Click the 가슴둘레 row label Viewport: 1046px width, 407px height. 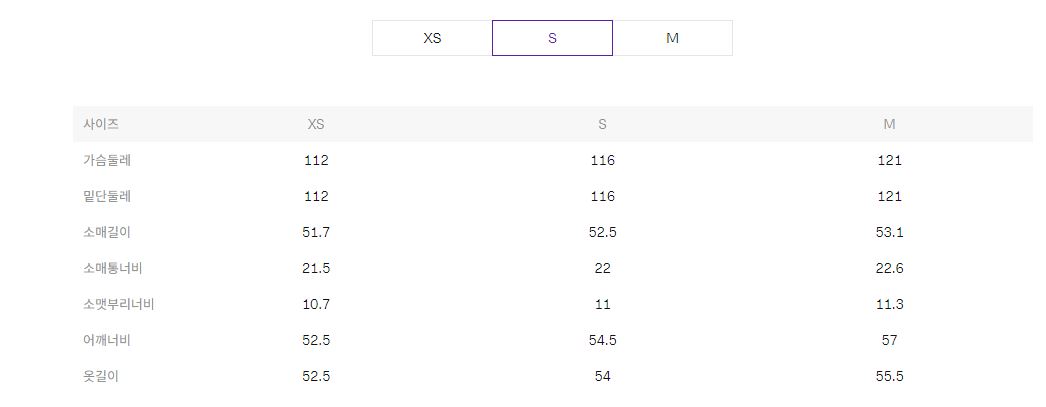tap(107, 160)
